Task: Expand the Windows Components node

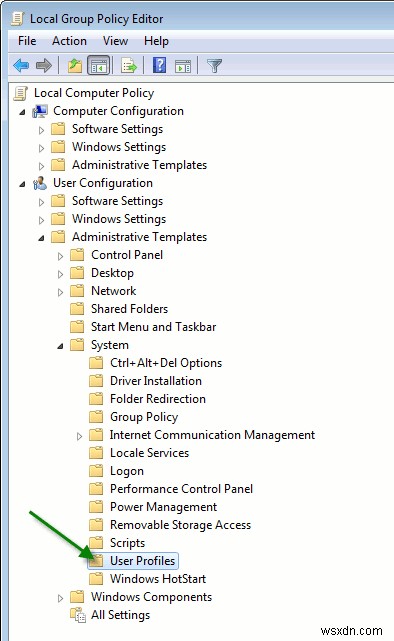Action: [x=60, y=598]
